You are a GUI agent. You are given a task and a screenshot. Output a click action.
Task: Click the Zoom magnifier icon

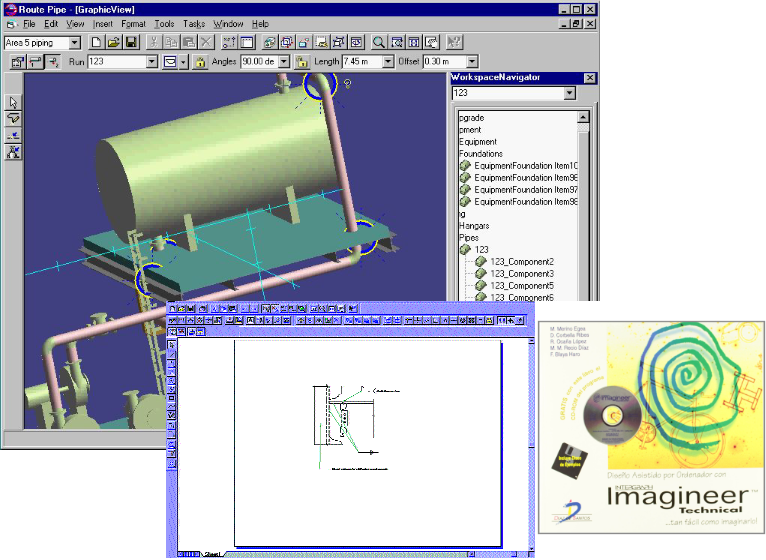click(x=379, y=42)
